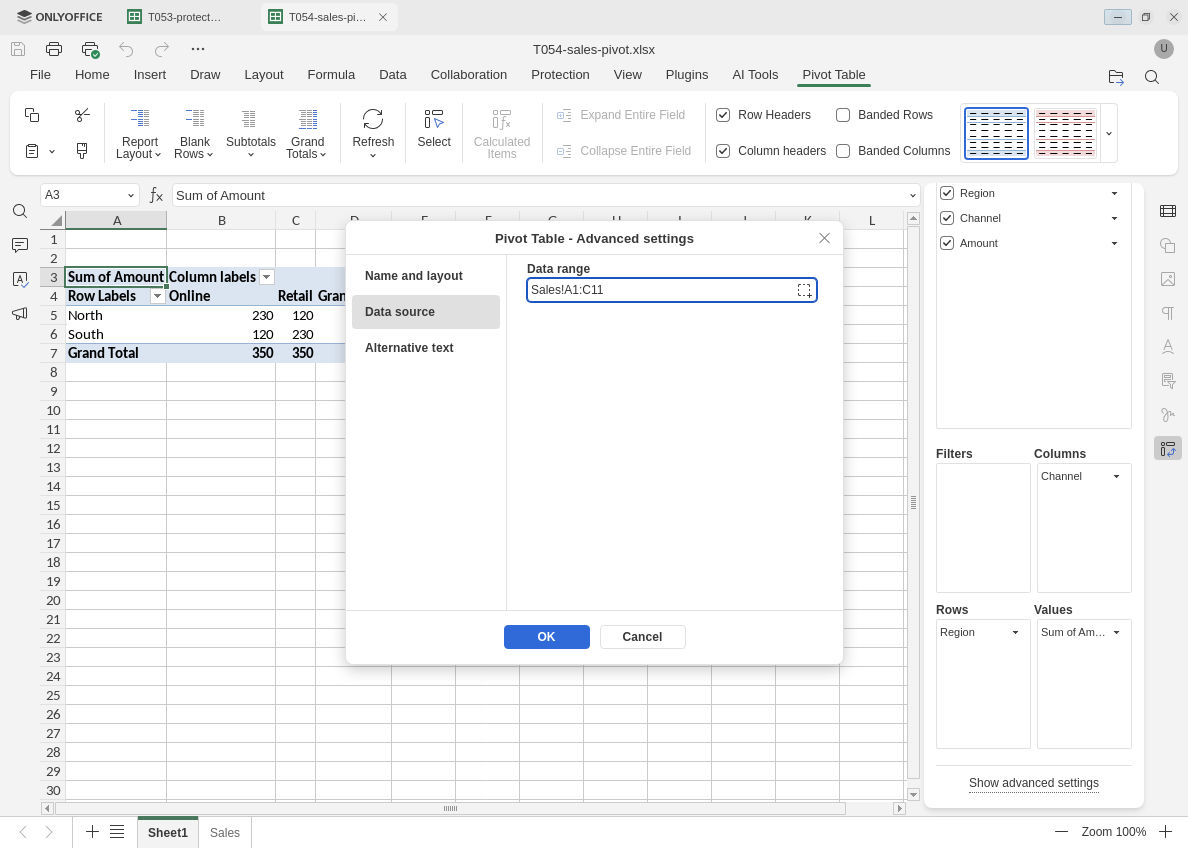Click the Undo arrow icon
Image resolution: width=1188 pixels, height=848 pixels.
pyautogui.click(x=126, y=49)
